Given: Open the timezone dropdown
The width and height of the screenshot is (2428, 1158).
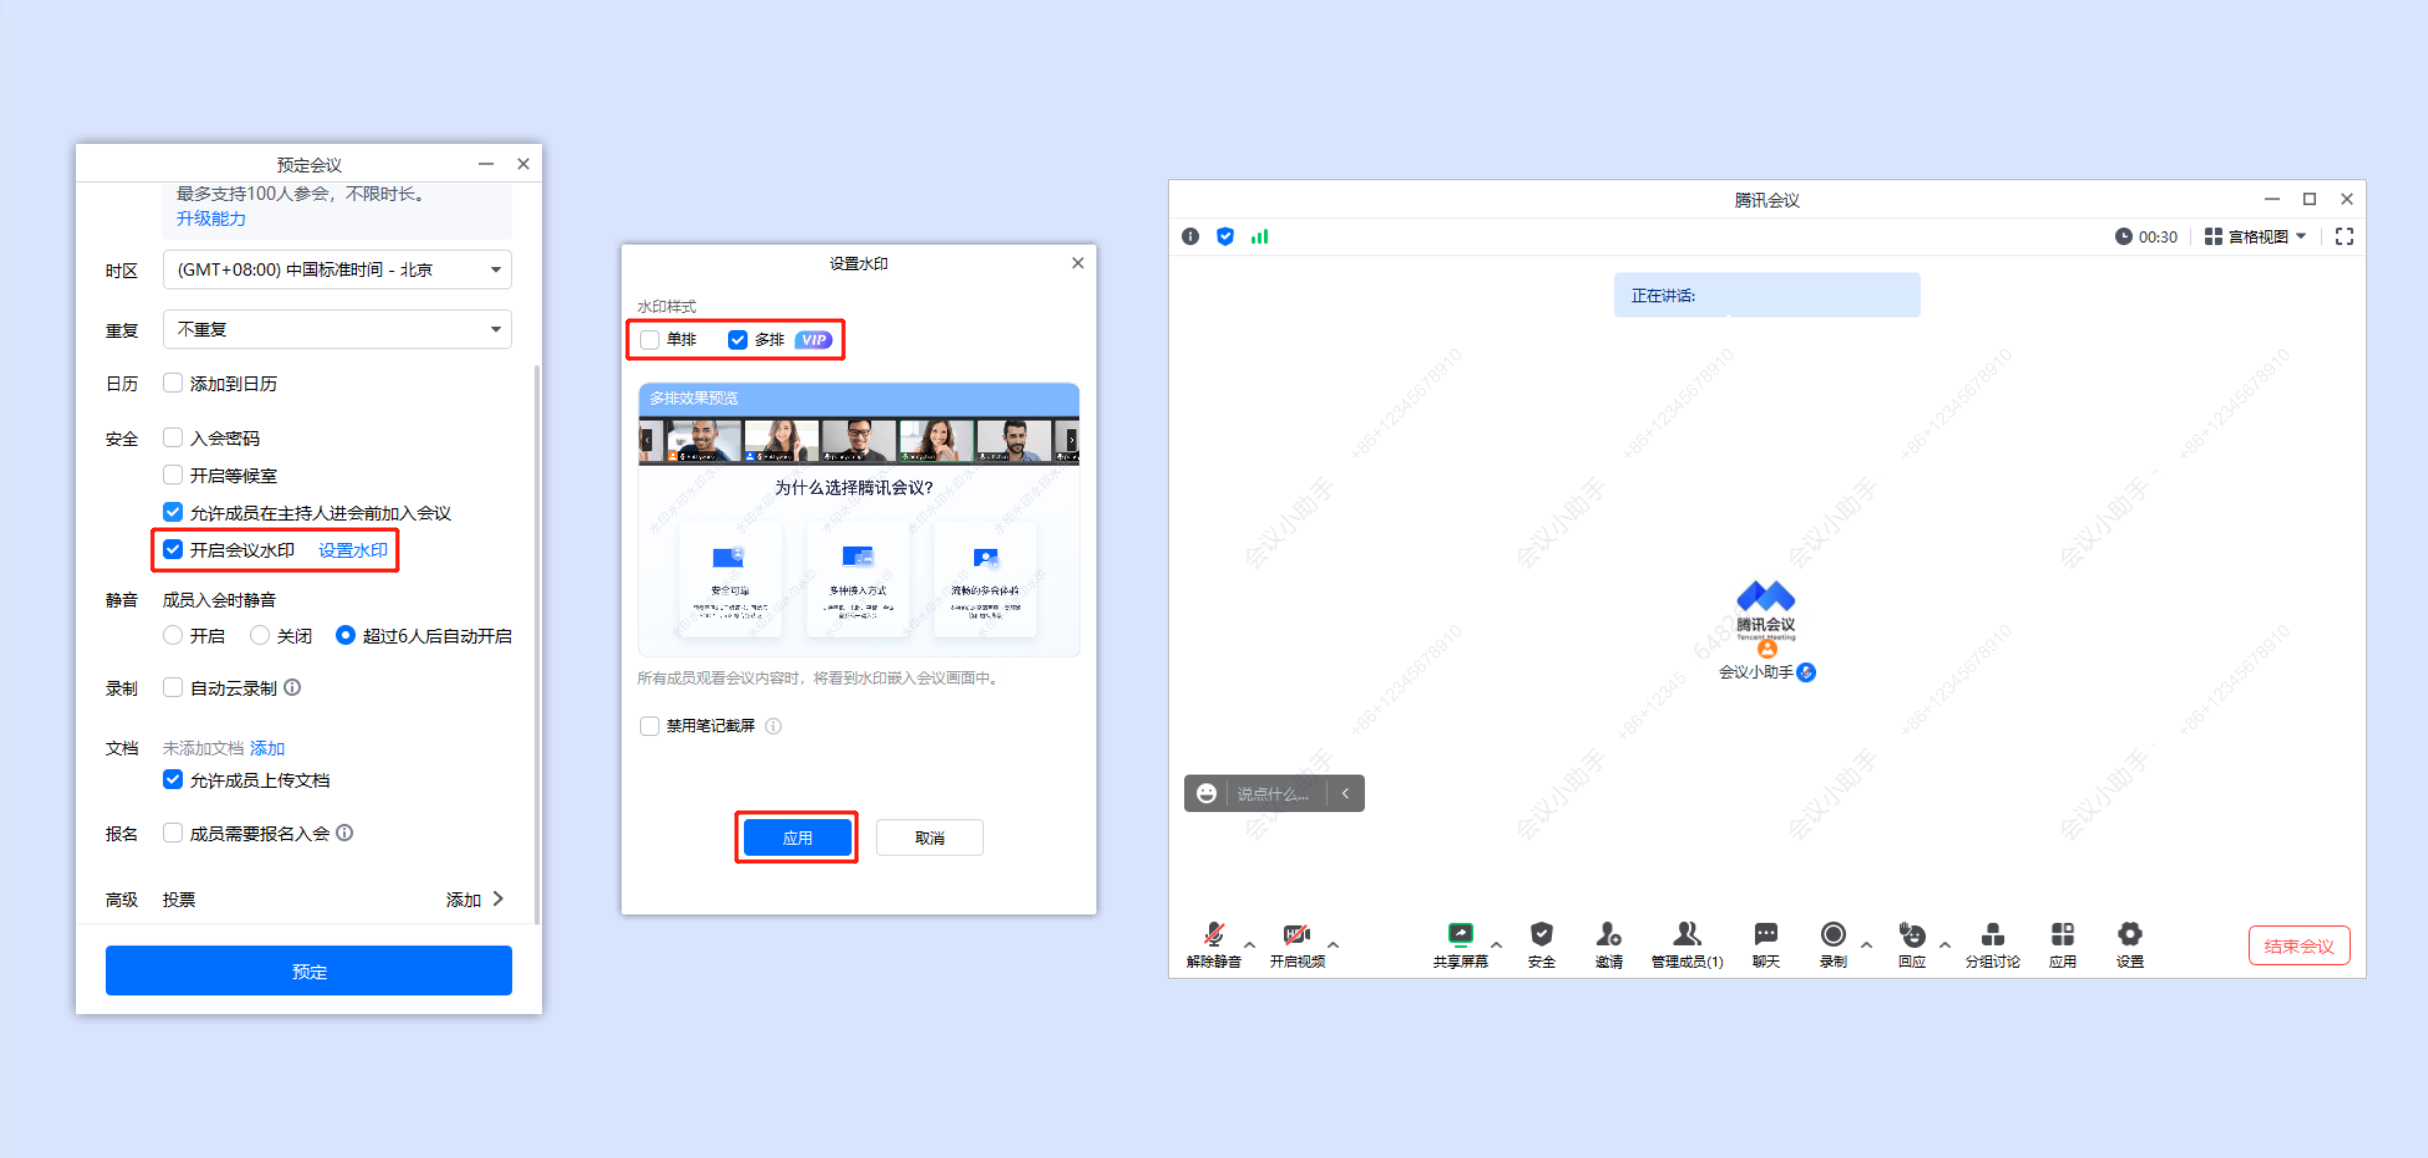Looking at the screenshot, I should coord(337,270).
